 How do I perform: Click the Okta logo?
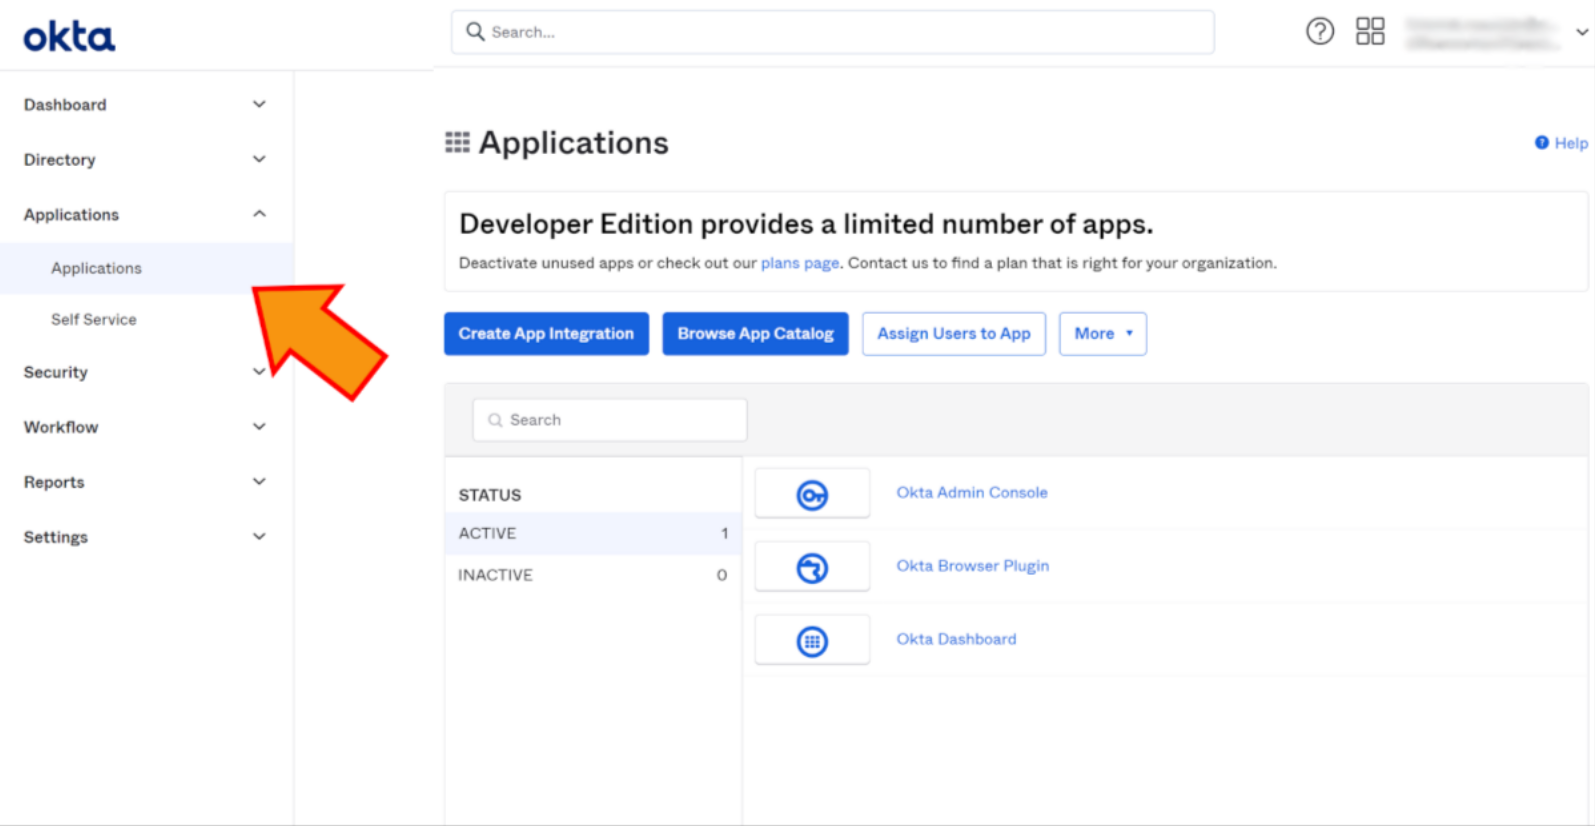[69, 37]
